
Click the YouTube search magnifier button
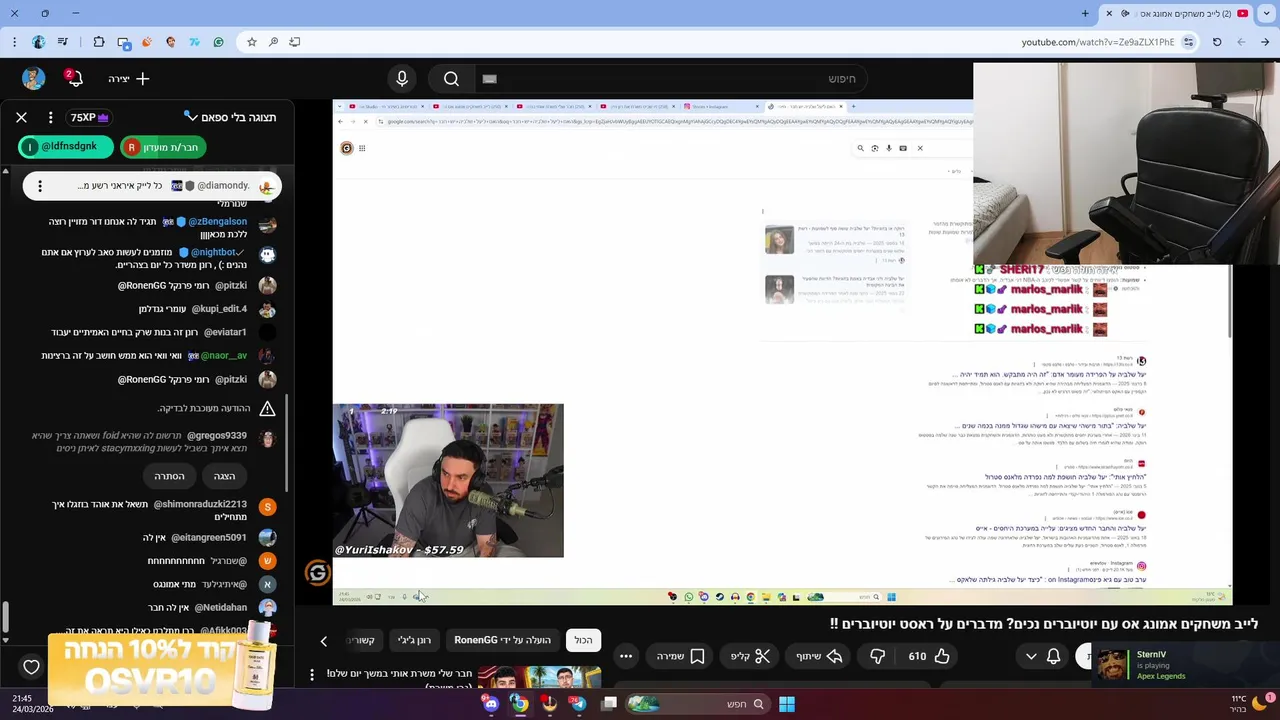tap(451, 79)
